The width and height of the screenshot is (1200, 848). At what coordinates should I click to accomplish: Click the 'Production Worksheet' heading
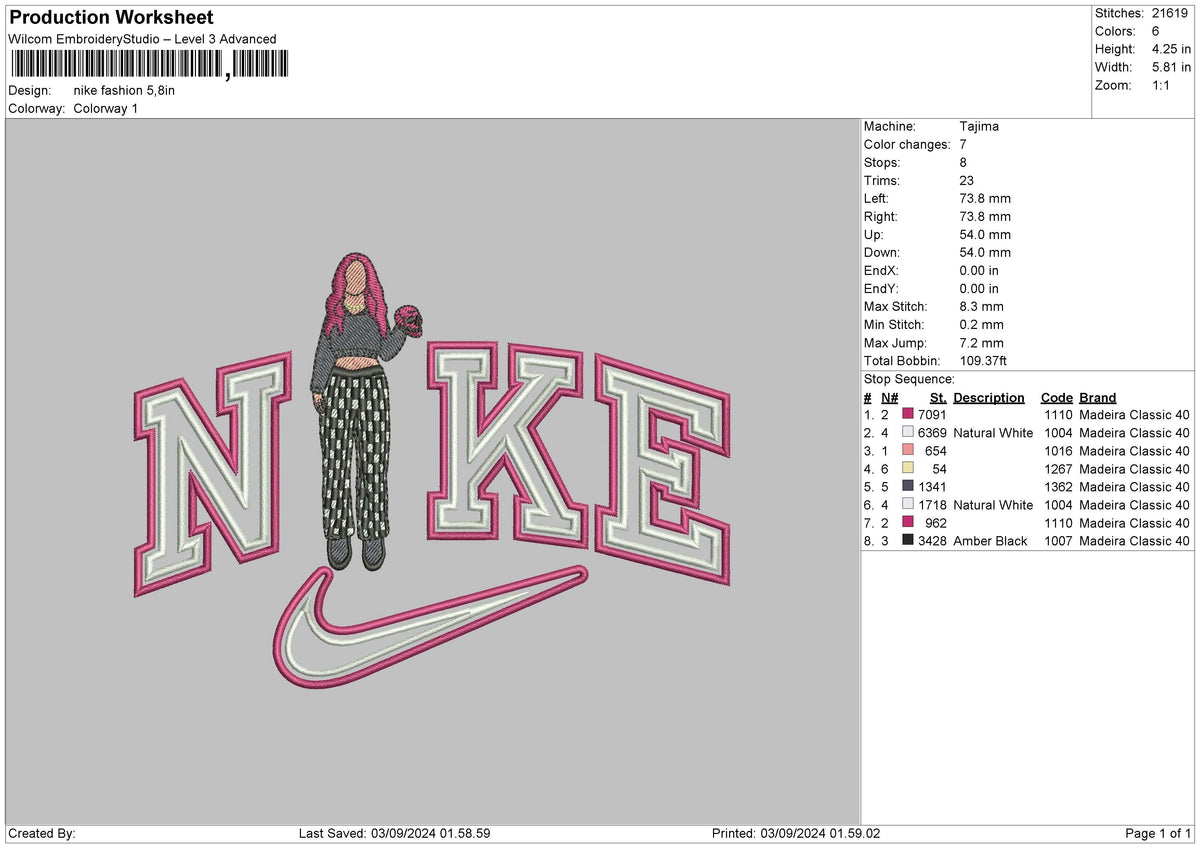[111, 18]
